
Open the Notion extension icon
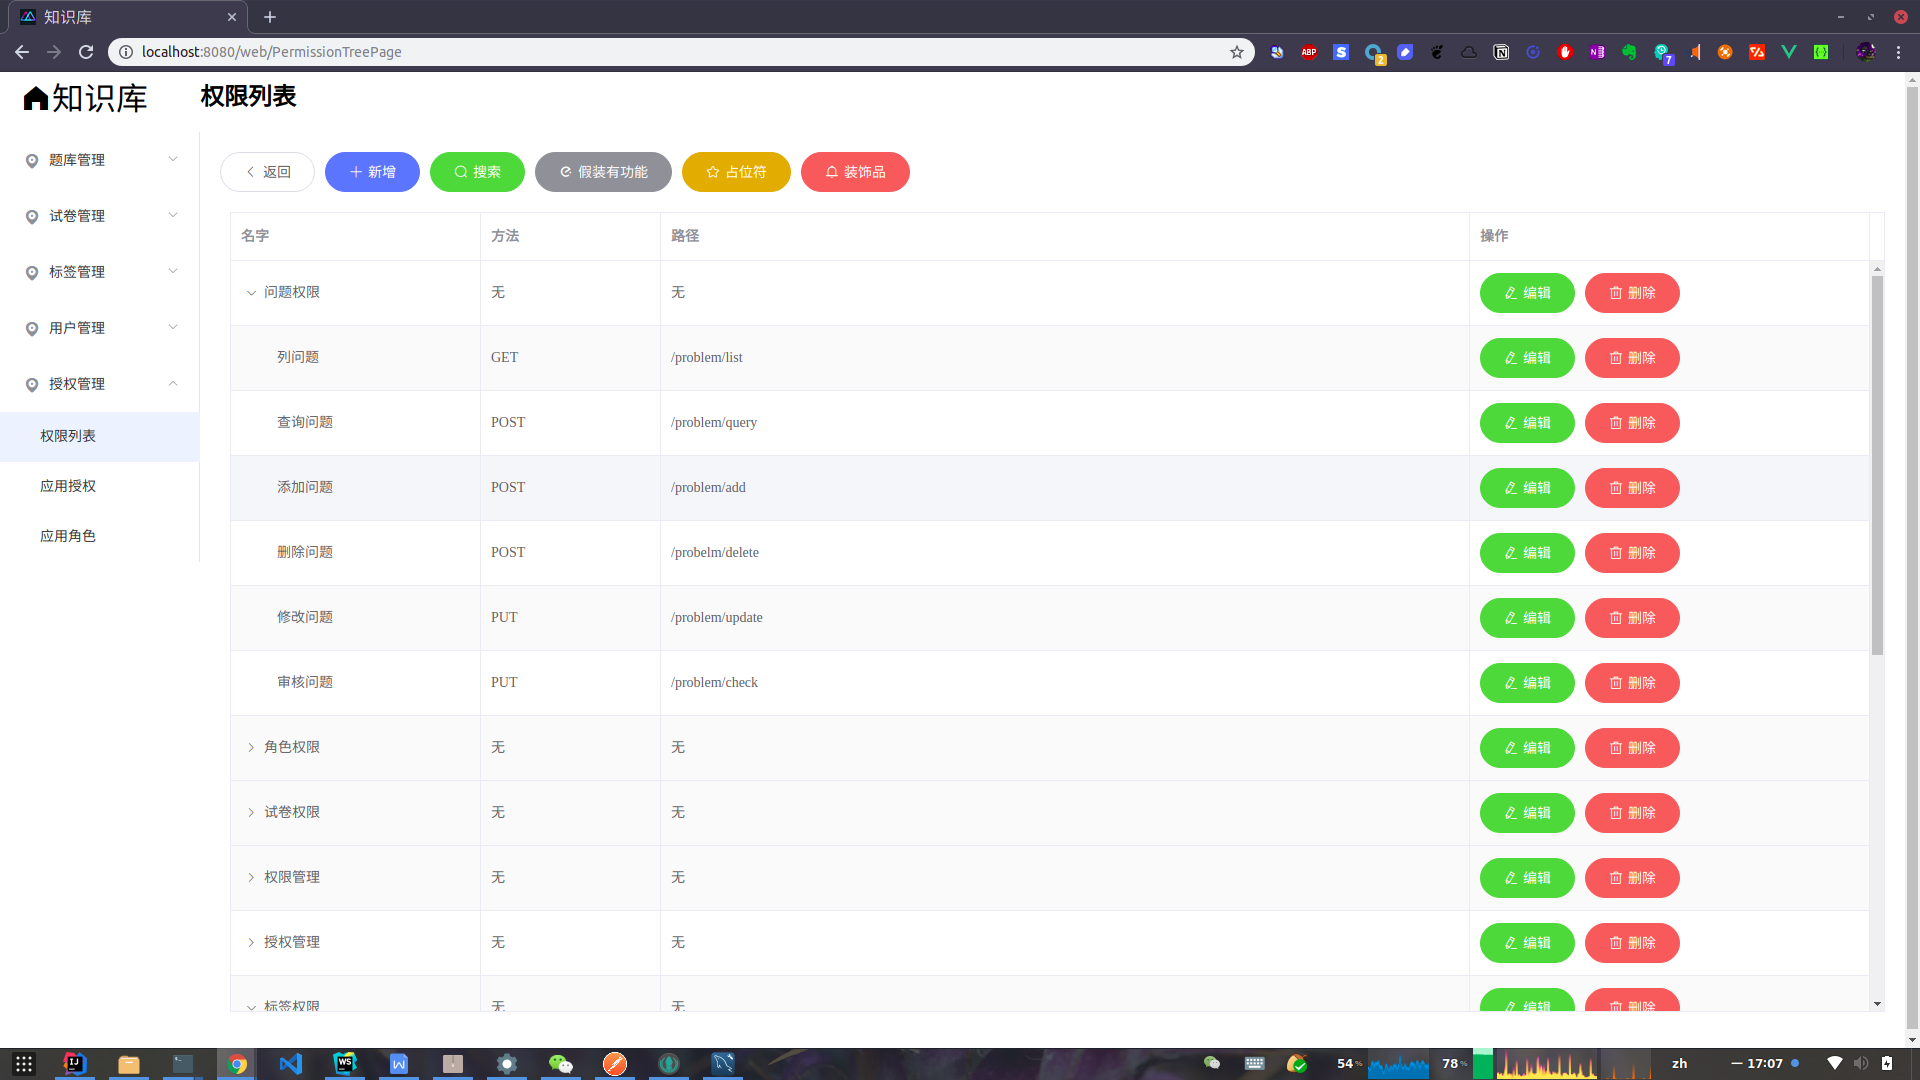click(x=1501, y=52)
